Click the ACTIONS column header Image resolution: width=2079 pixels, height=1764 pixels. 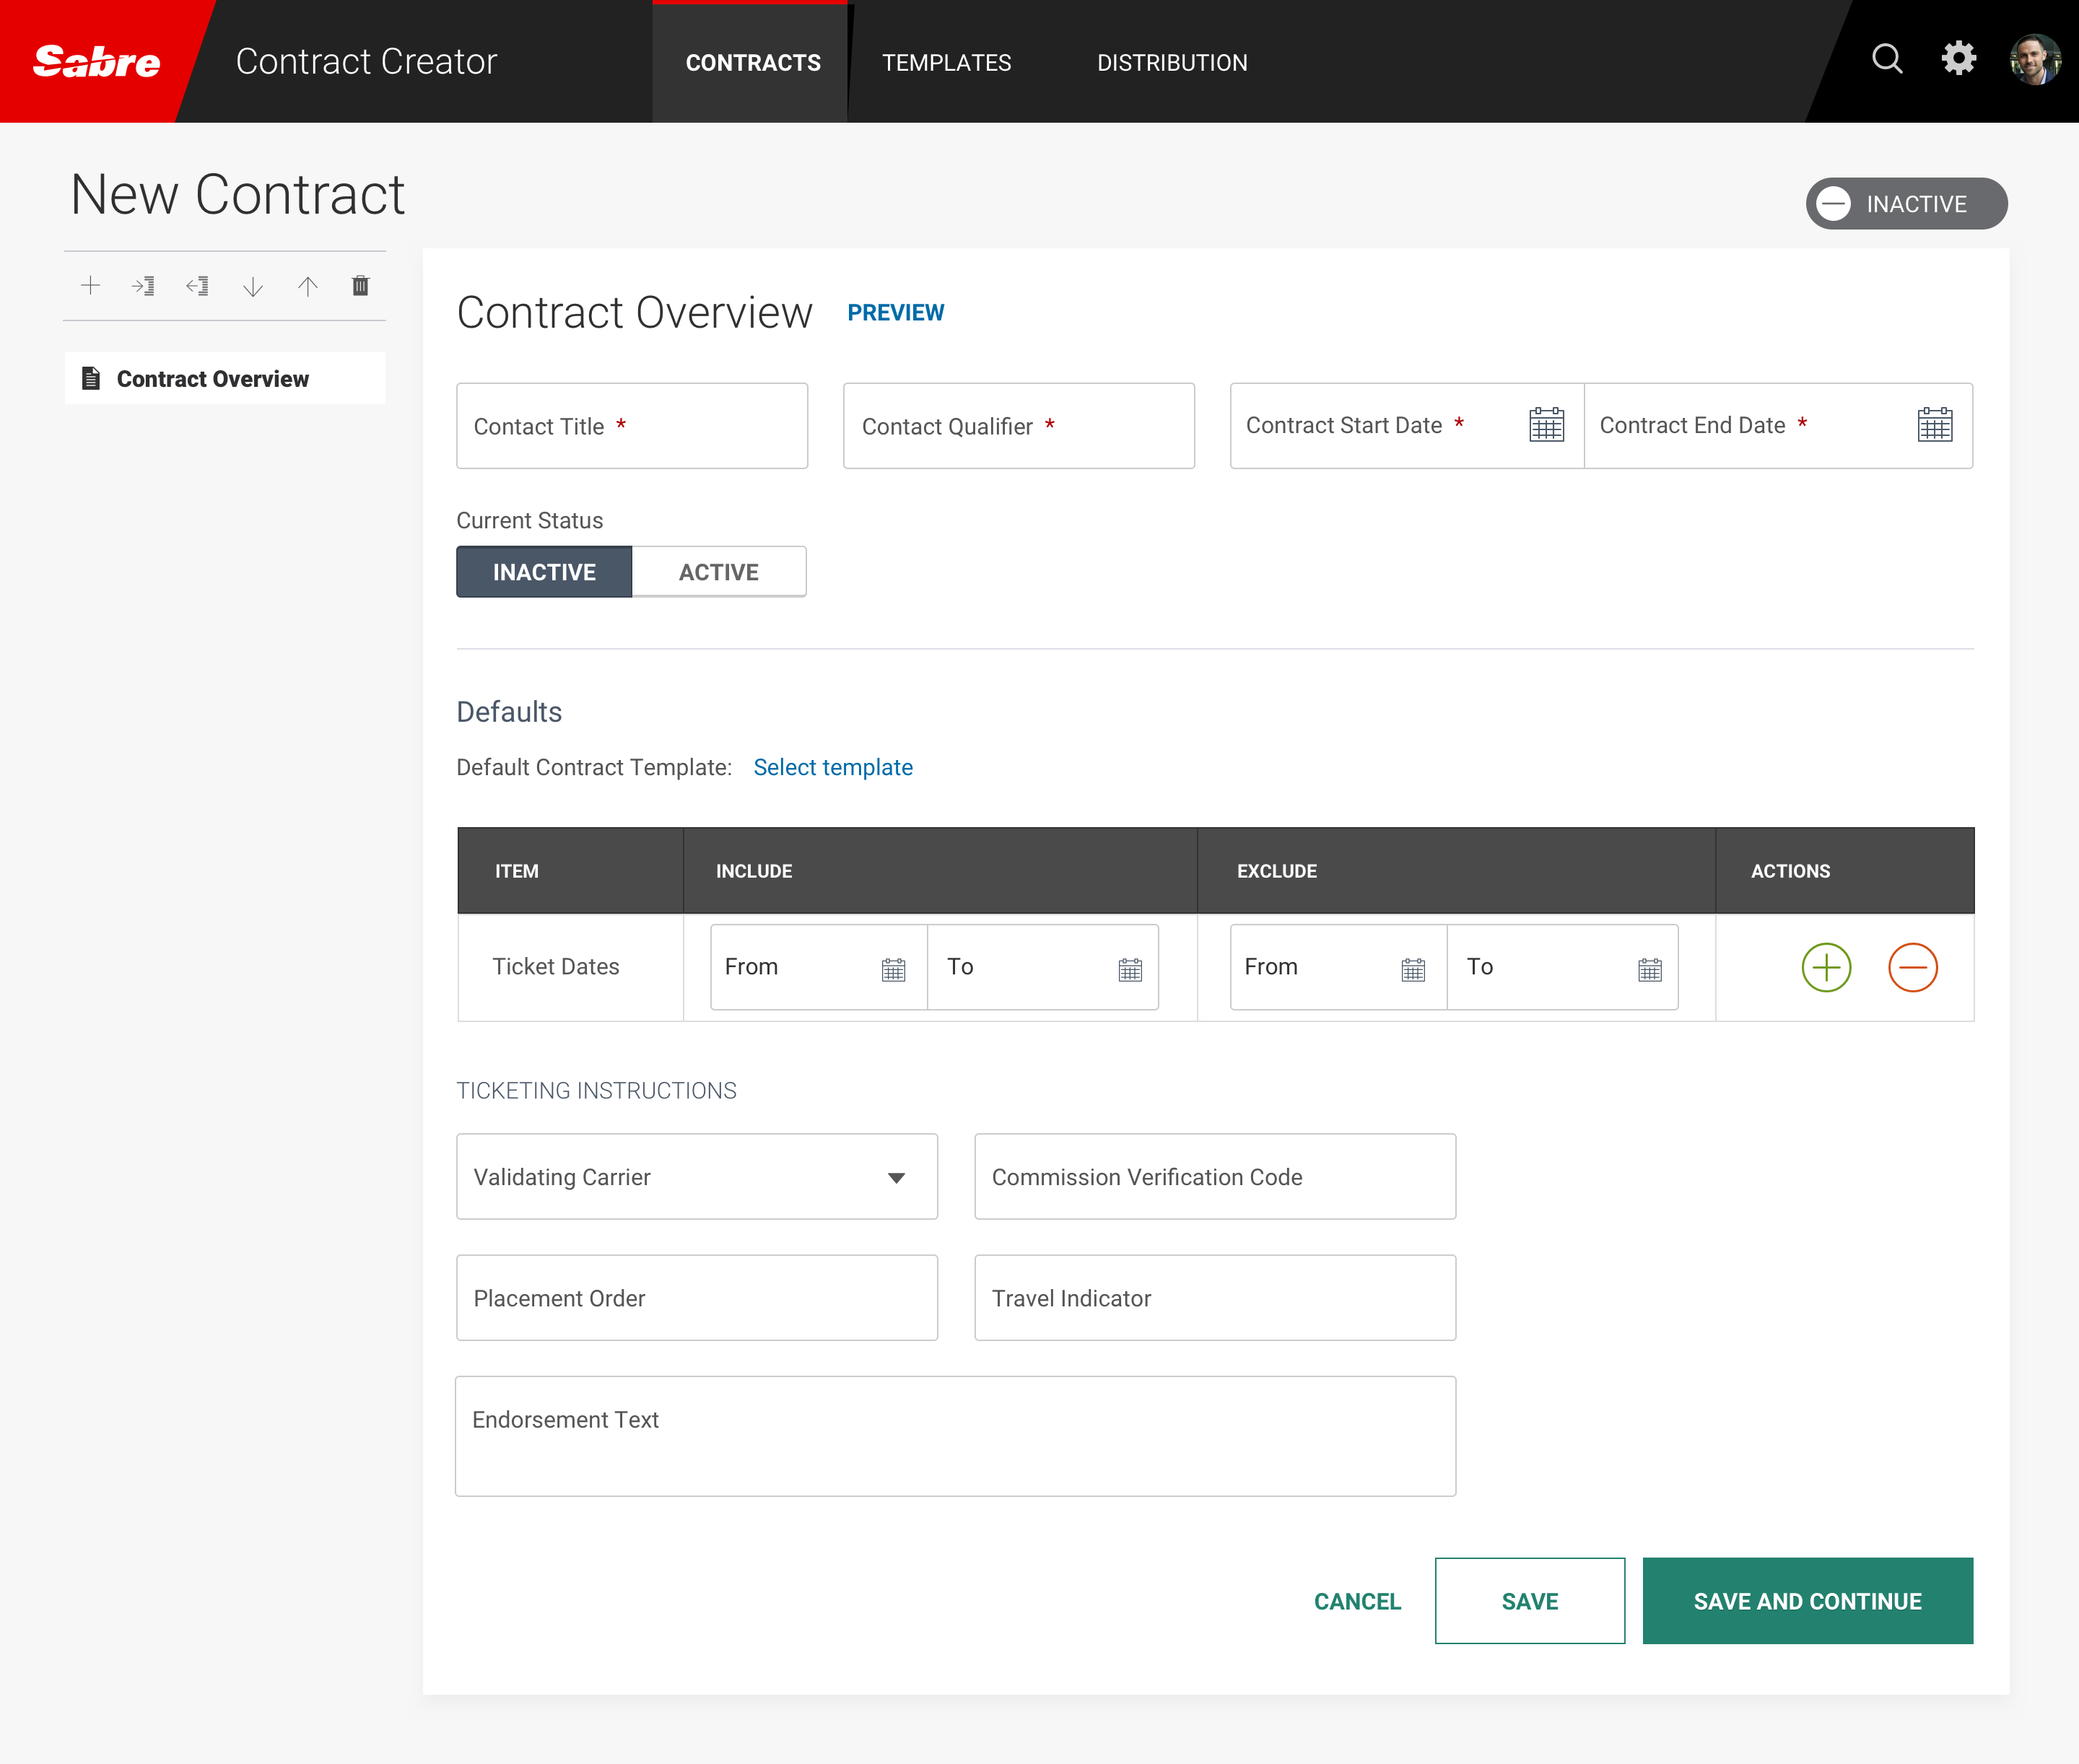coord(1845,870)
